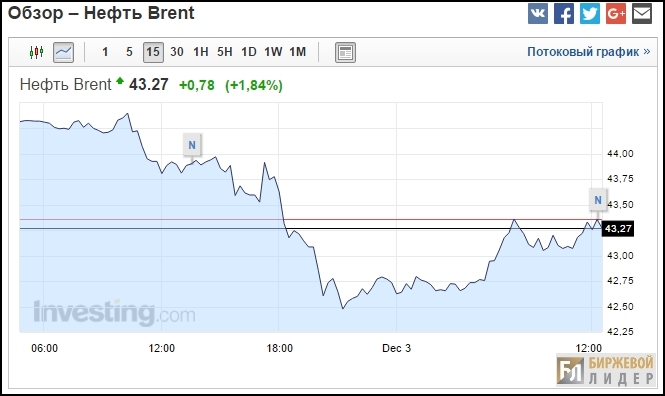
Task: Switch to candlestick chart view
Action: (36, 52)
